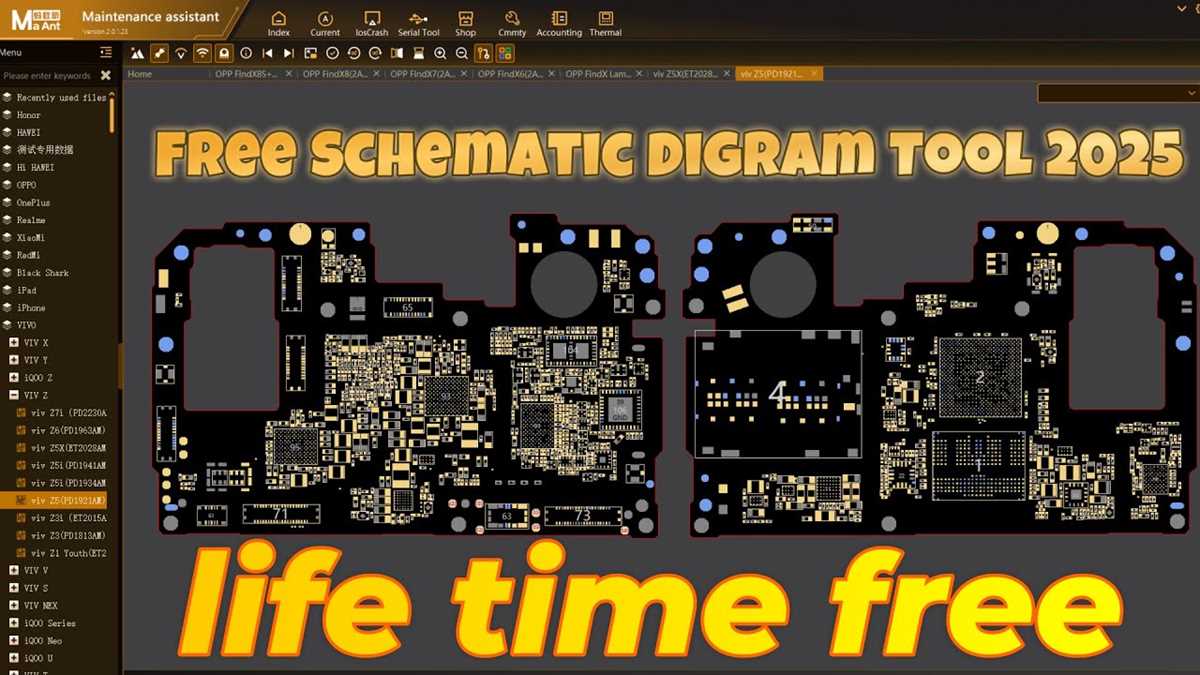
Task: Clear the keyword search with the X
Action: tap(106, 75)
